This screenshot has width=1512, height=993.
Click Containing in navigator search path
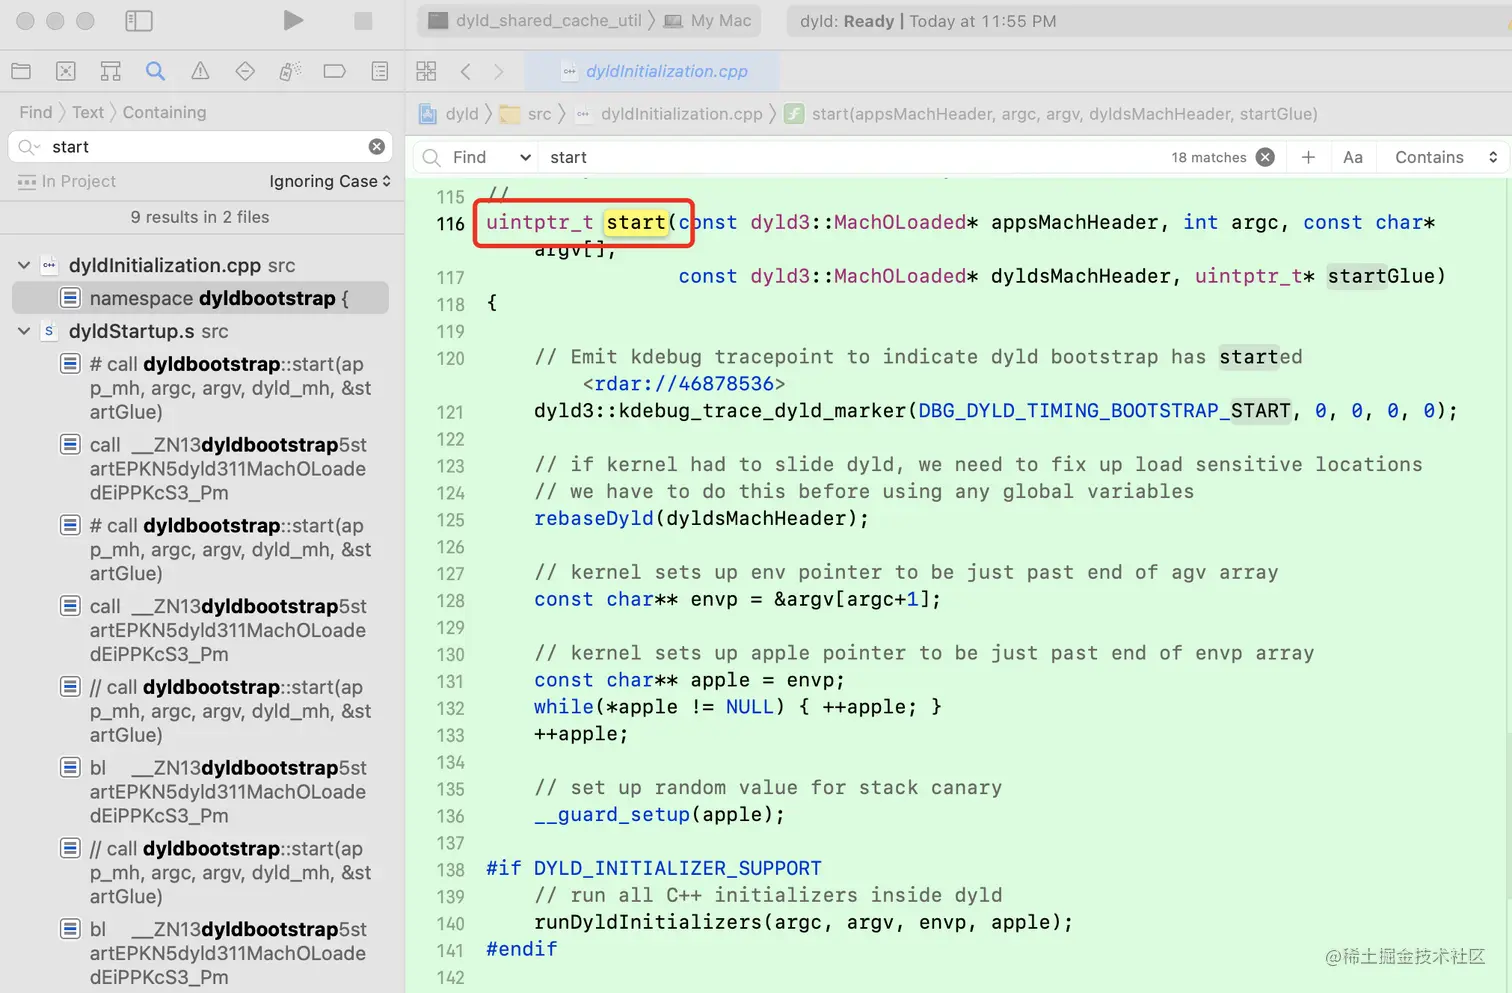(x=164, y=112)
